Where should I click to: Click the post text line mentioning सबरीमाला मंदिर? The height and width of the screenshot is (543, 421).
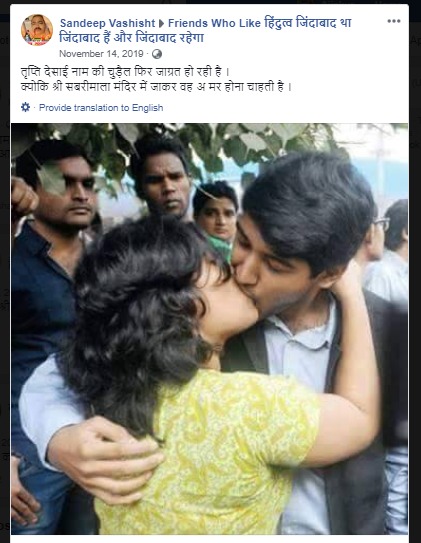(156, 87)
